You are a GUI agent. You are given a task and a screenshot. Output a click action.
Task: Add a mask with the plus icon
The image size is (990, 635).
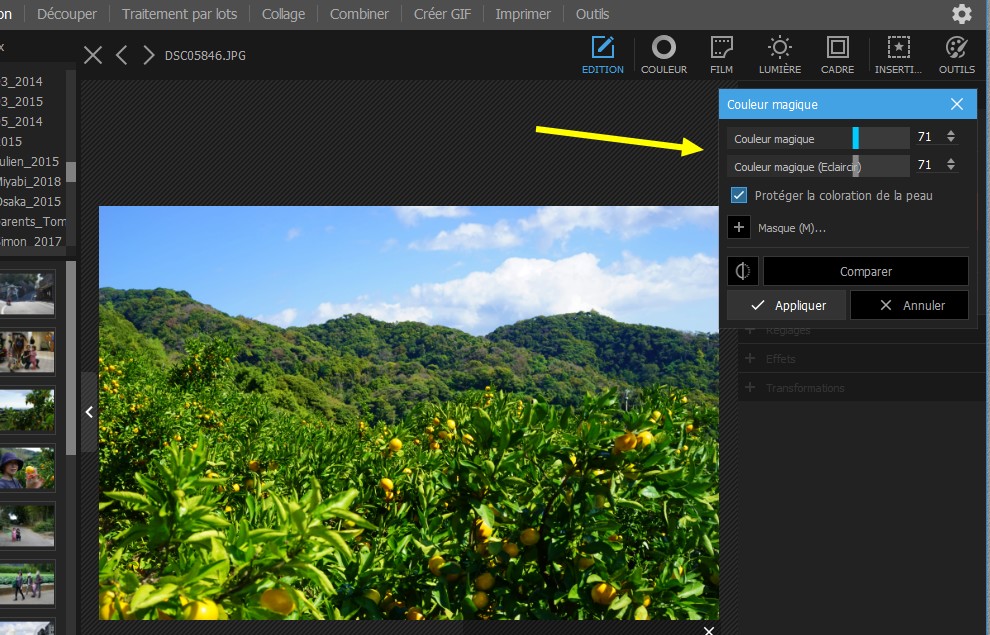(x=739, y=227)
